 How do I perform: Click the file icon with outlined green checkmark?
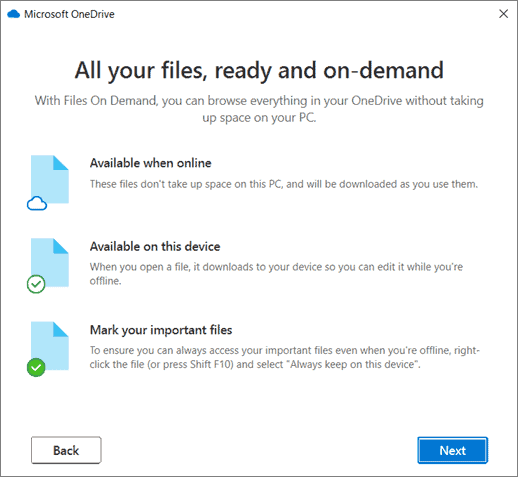pyautogui.click(x=48, y=266)
